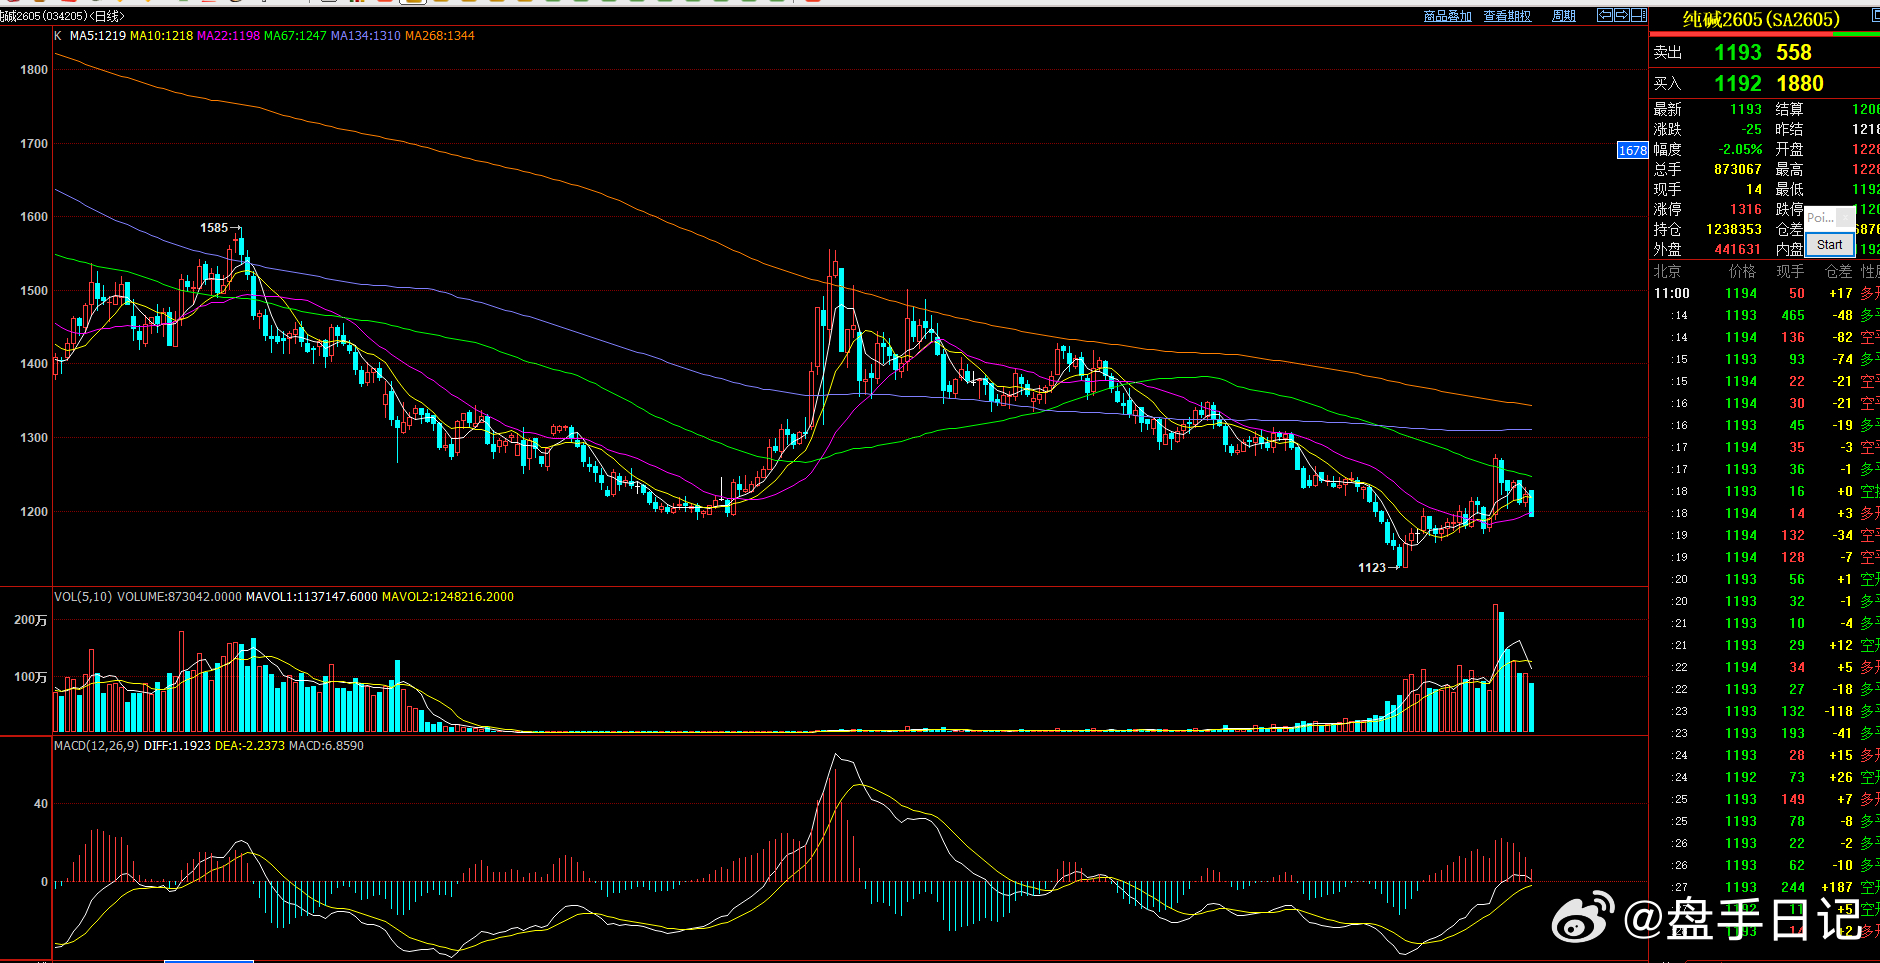Viewport: 1880px width, 963px height.
Task: Click the tick volume 465
Action: pyautogui.click(x=1793, y=316)
